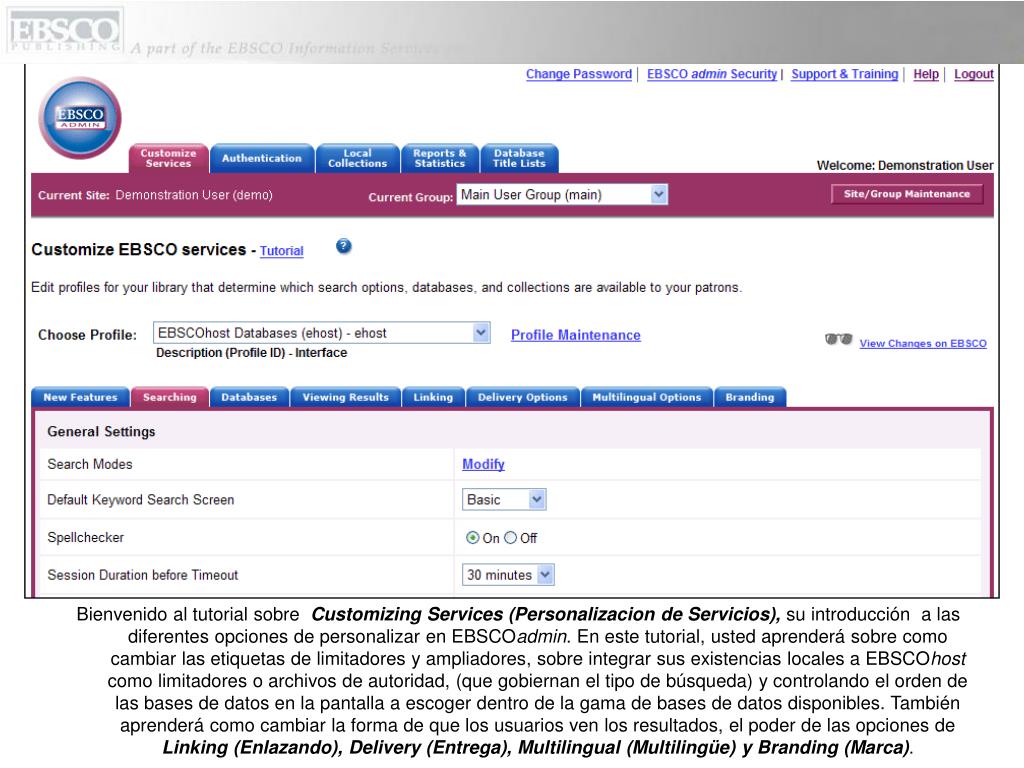Go to the Linking tab
The image size is (1024, 768).
click(x=433, y=397)
